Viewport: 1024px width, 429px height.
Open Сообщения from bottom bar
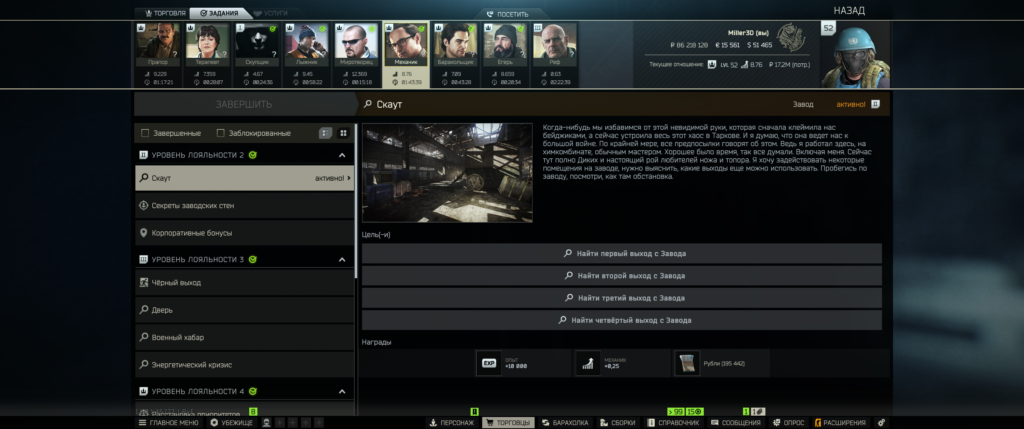[x=736, y=423]
